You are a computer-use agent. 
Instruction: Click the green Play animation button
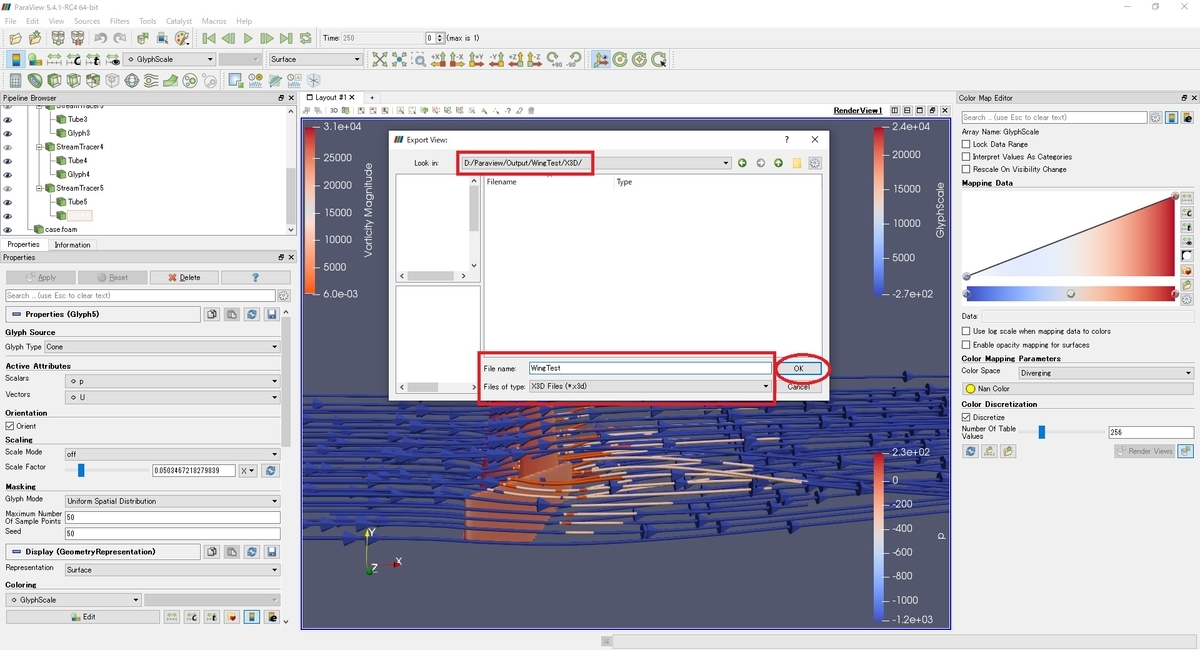pyautogui.click(x=248, y=38)
